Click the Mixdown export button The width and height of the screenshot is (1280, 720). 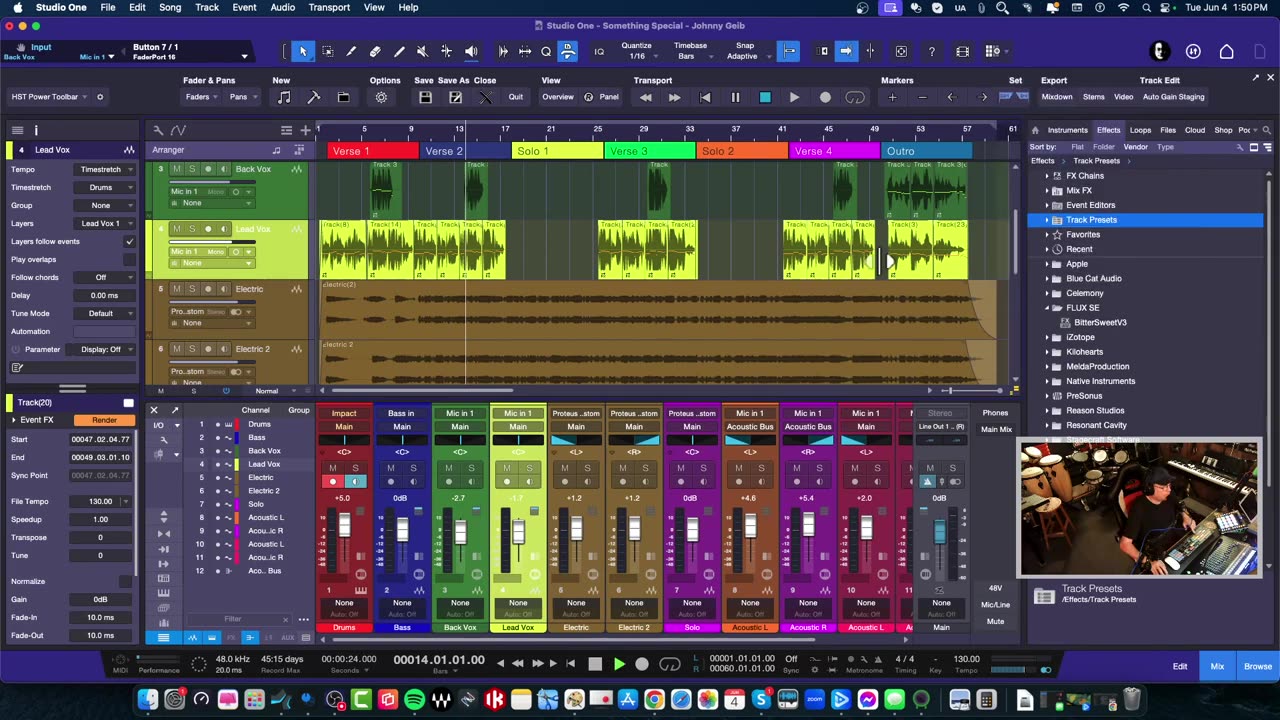point(1057,97)
